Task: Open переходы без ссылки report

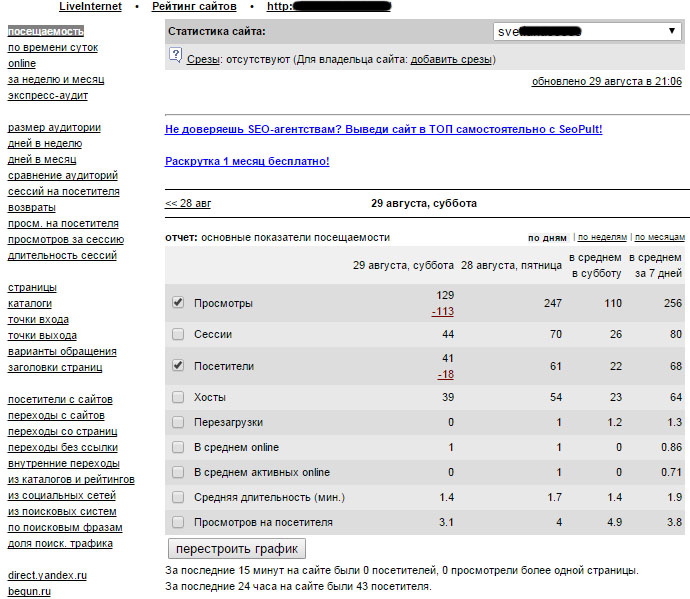Action: pyautogui.click(x=63, y=448)
